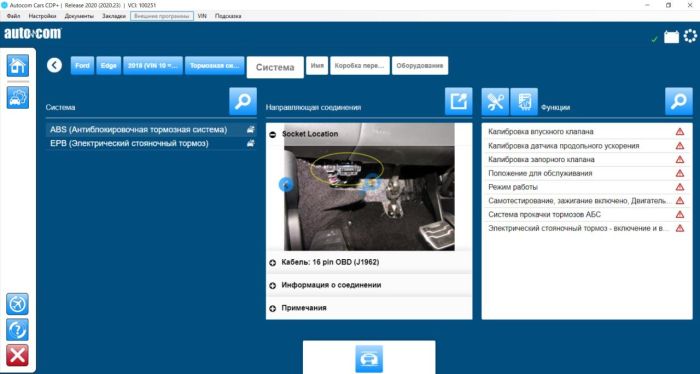Open external link icon for connection guide
Viewport: 700px width, 374px height.
click(458, 101)
